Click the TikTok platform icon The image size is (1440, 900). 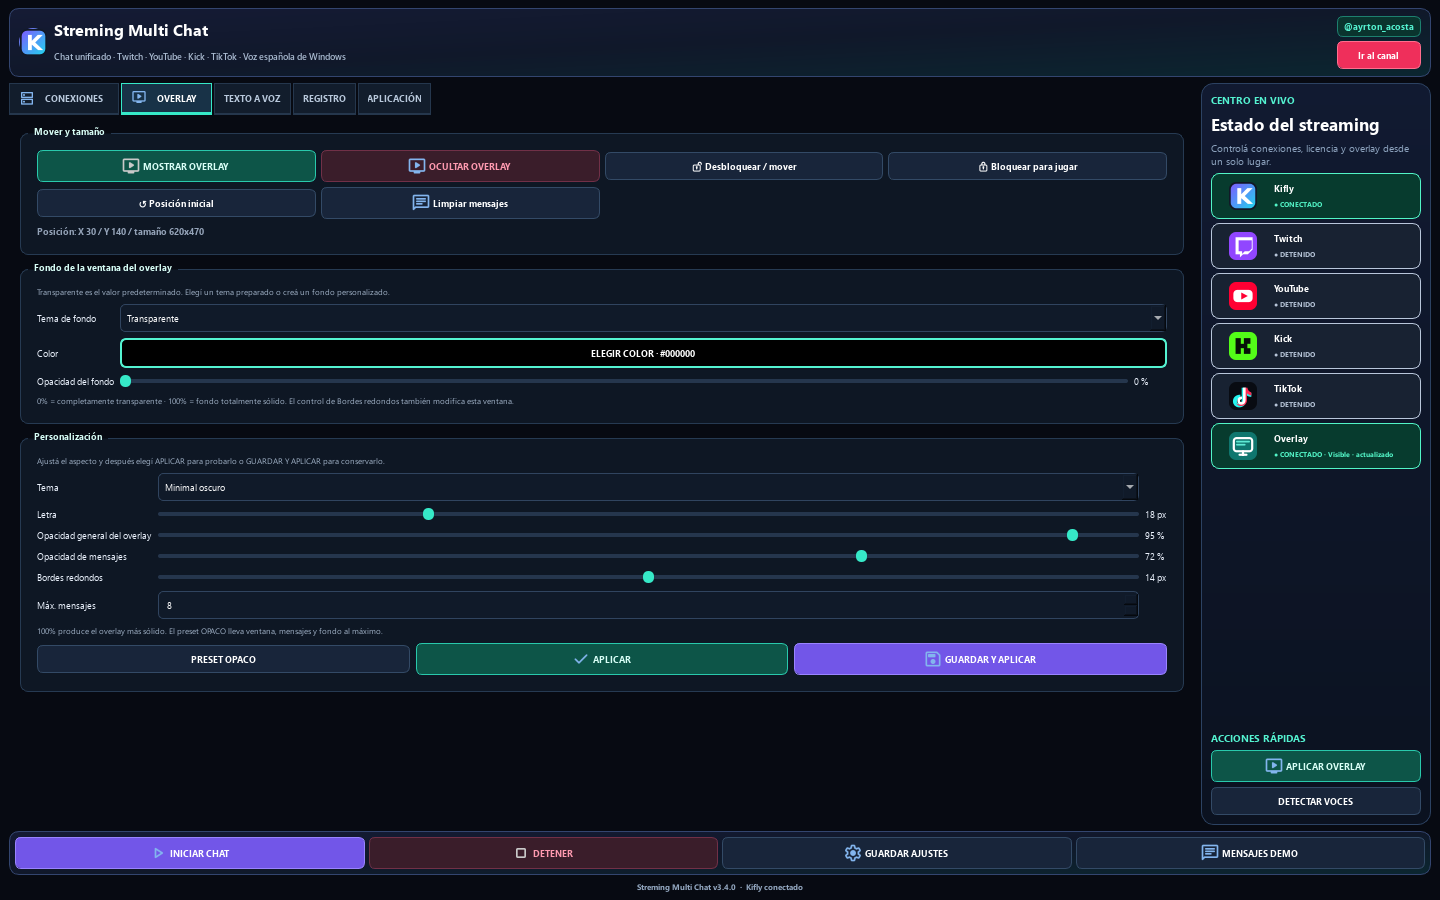pyautogui.click(x=1243, y=396)
